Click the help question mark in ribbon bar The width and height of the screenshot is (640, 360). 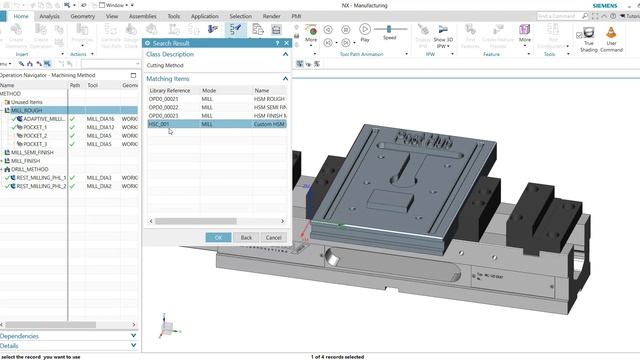coord(613,16)
